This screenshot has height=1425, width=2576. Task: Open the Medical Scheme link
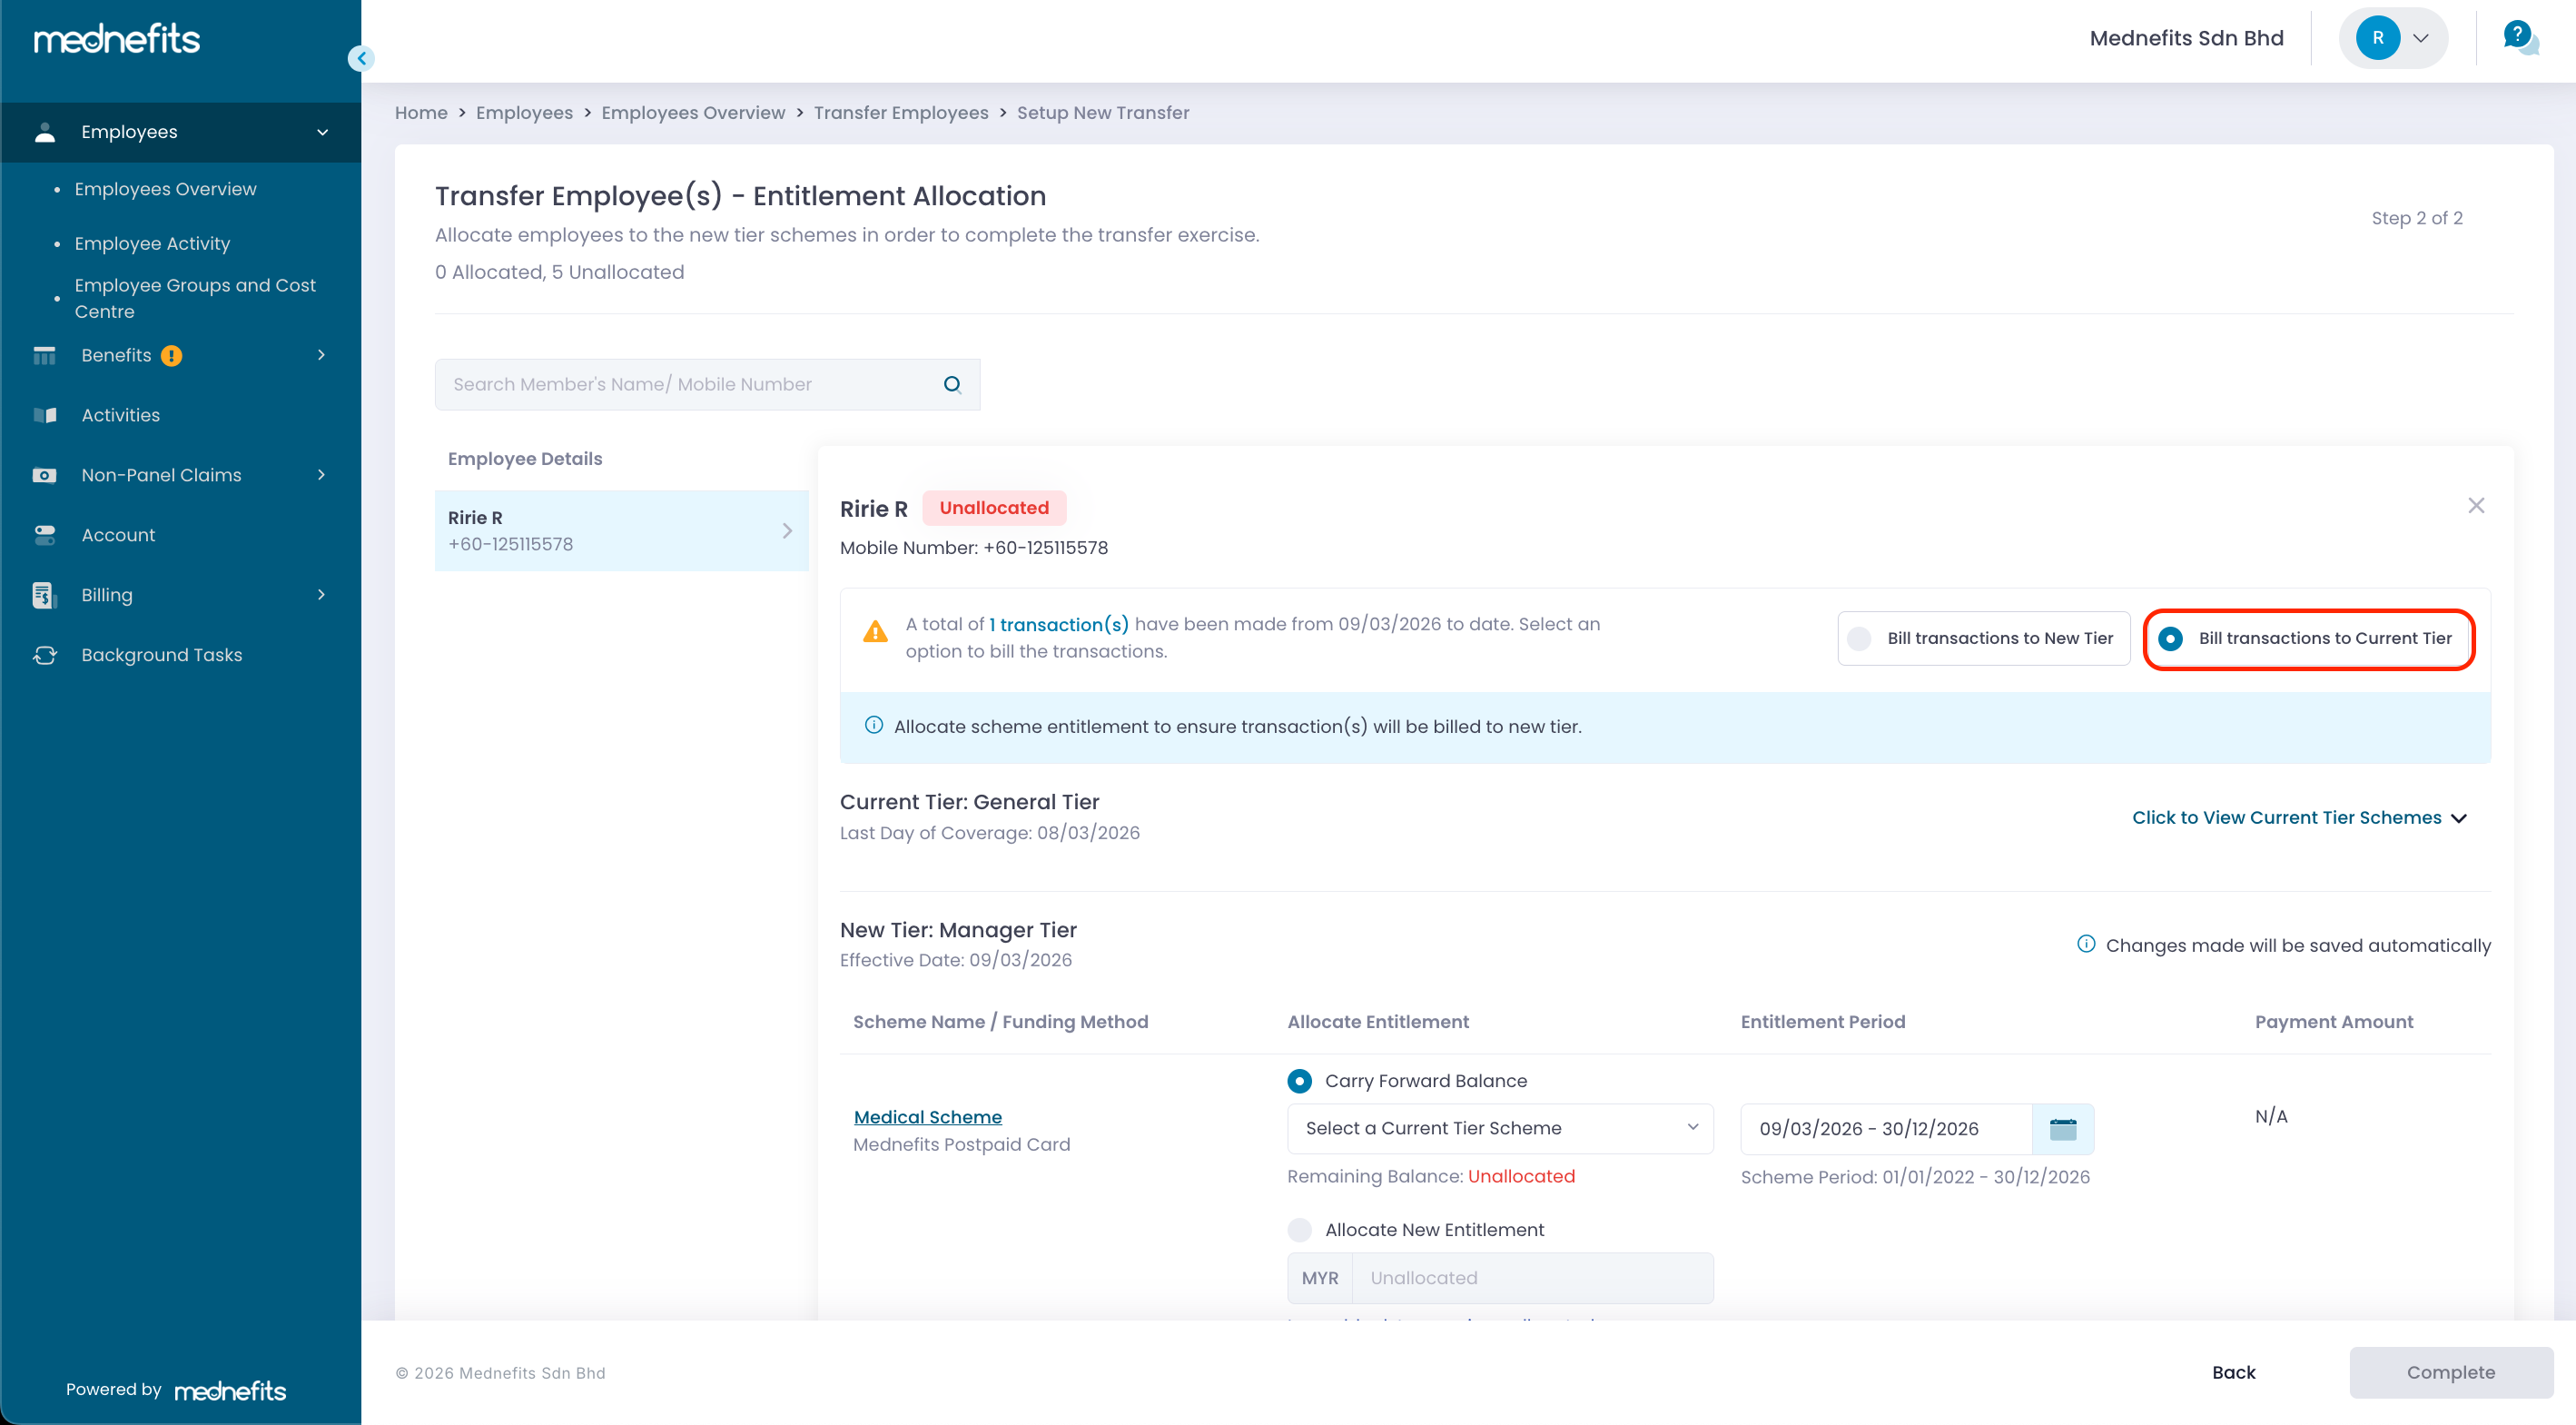[x=927, y=1117]
